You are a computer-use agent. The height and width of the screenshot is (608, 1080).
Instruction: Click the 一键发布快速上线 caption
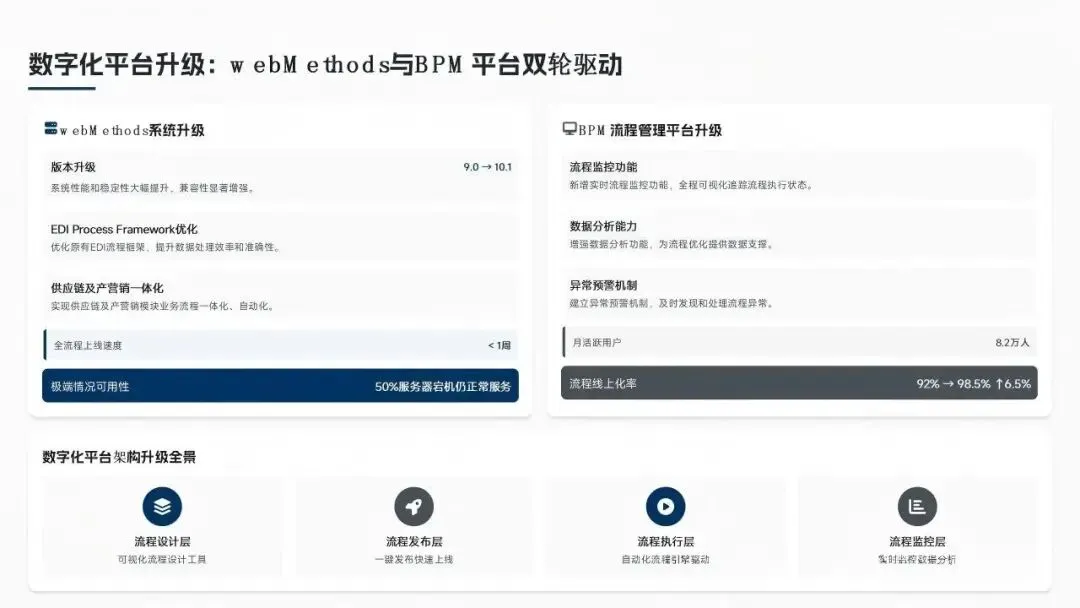point(414,559)
